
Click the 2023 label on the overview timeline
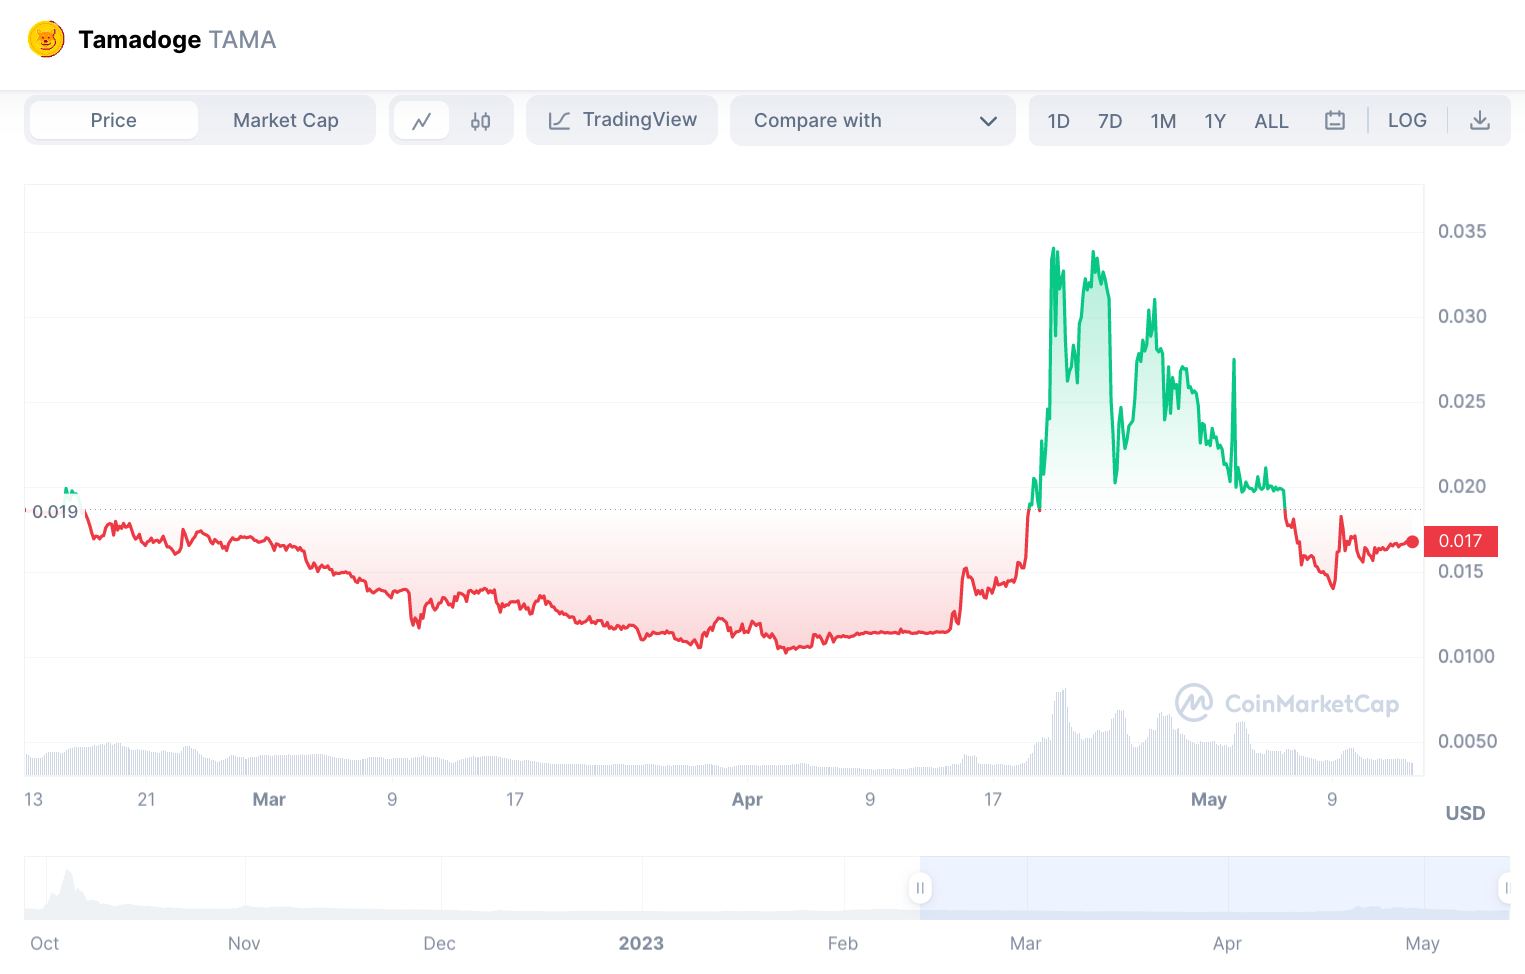(641, 943)
